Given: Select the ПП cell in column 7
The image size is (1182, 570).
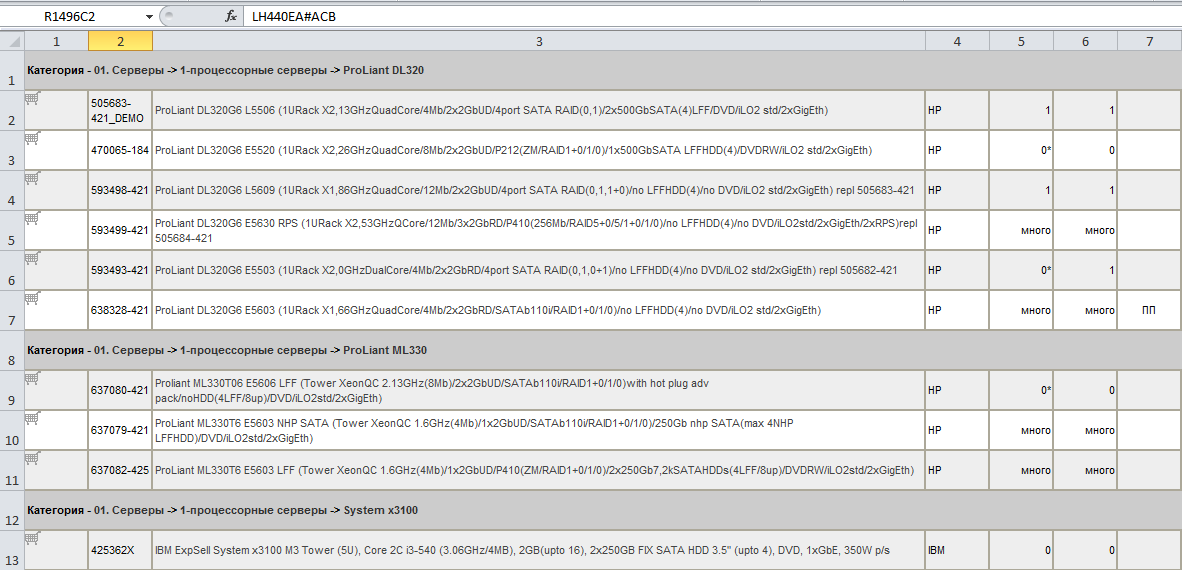Looking at the screenshot, I should (x=1150, y=311).
